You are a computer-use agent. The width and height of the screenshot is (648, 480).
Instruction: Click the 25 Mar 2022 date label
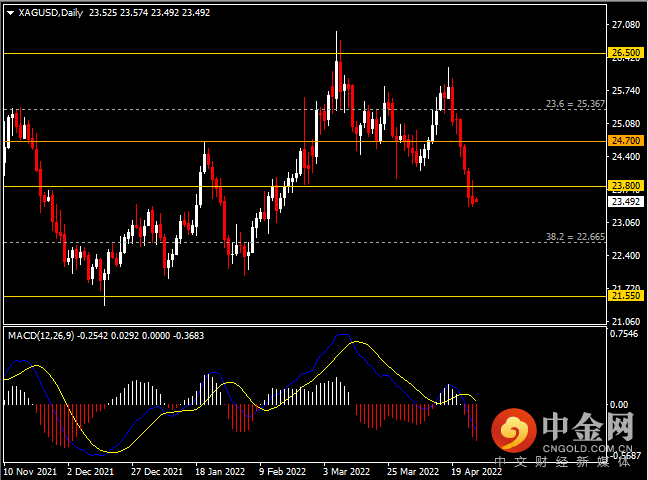(x=413, y=472)
